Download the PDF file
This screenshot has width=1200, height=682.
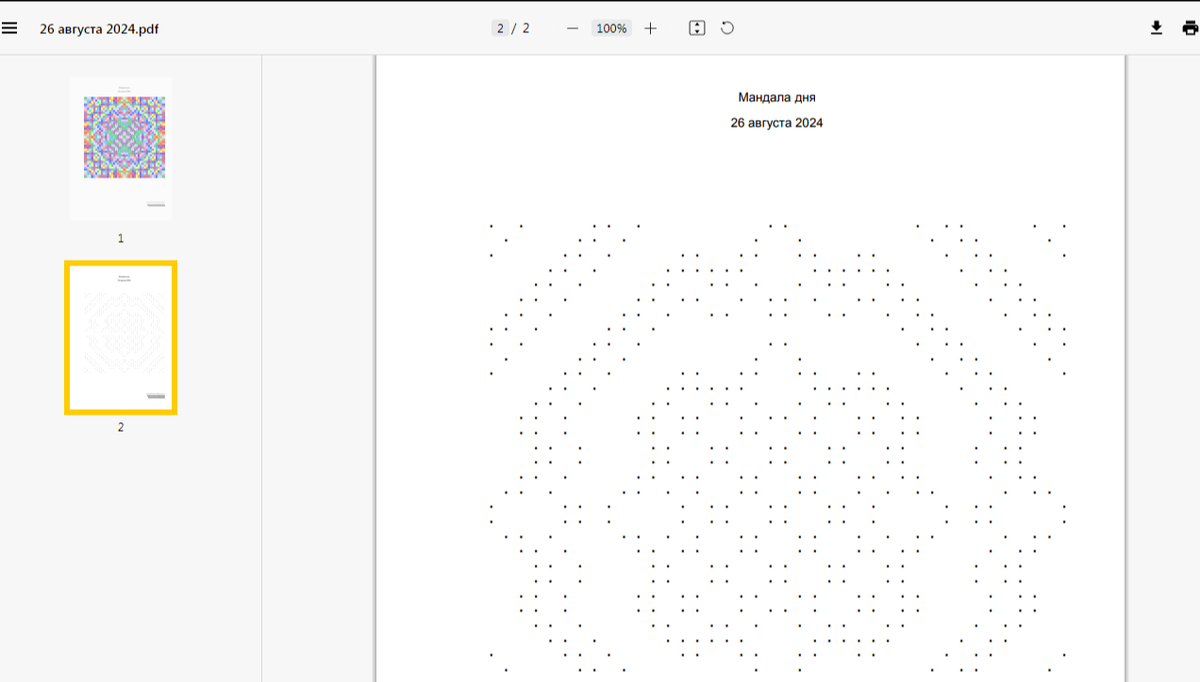coord(1156,28)
